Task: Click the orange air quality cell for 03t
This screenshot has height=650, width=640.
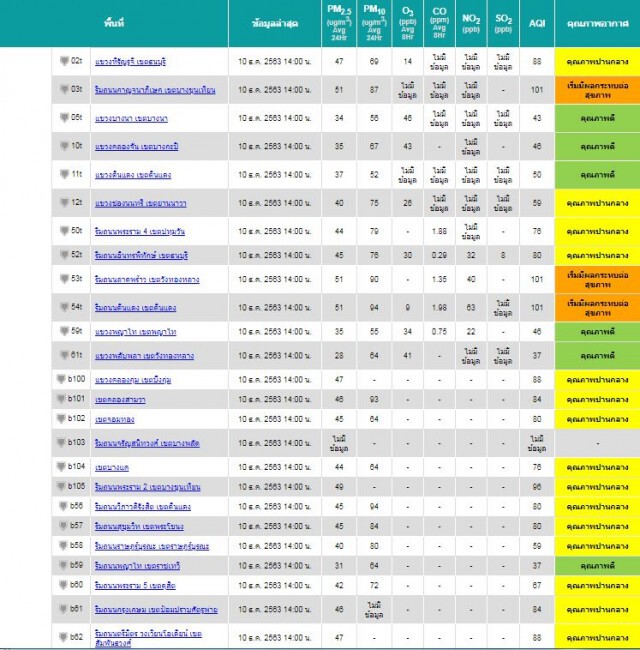Action: tap(597, 90)
